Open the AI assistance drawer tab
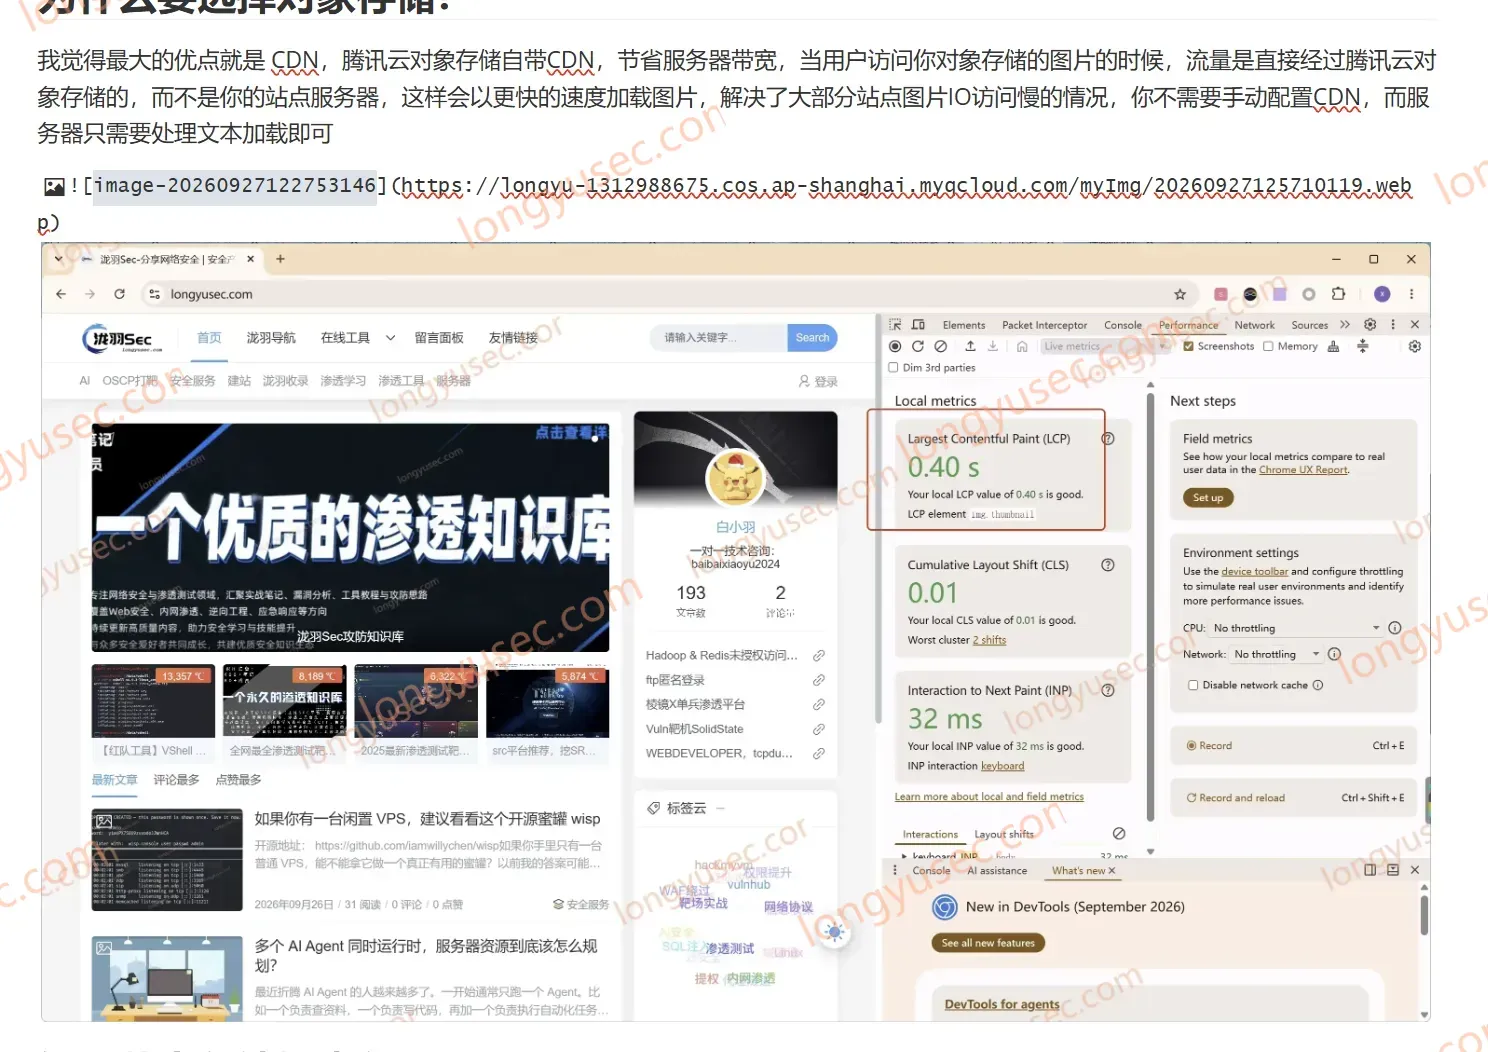 [x=997, y=871]
